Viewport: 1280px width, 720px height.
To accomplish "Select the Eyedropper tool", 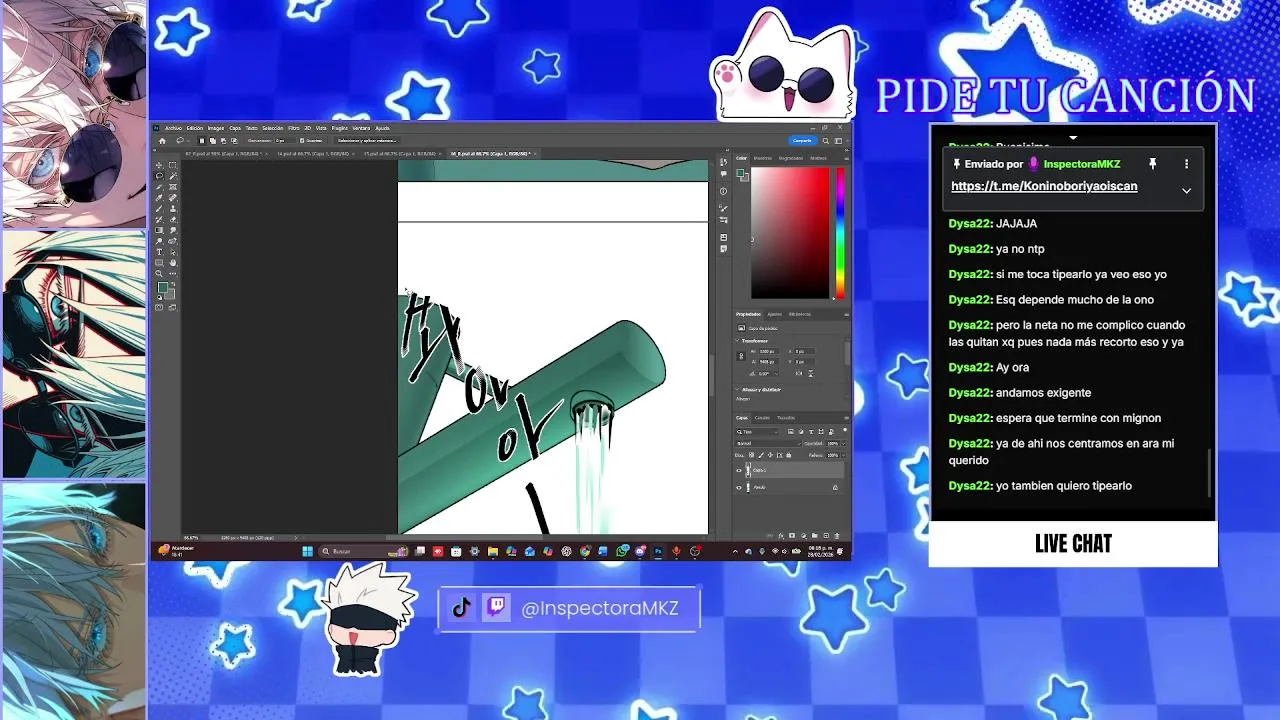I will (159, 198).
